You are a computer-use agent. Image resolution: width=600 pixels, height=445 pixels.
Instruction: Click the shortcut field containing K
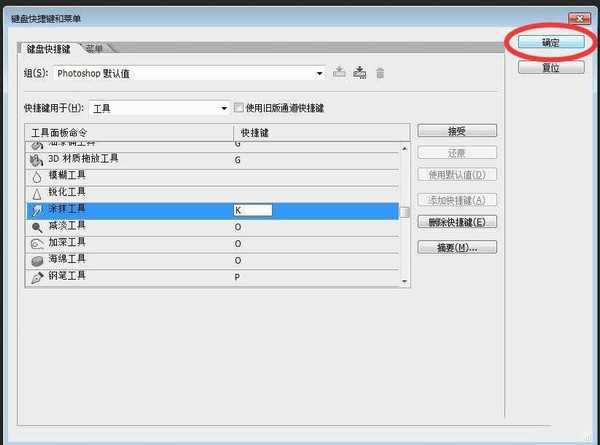coord(253,210)
